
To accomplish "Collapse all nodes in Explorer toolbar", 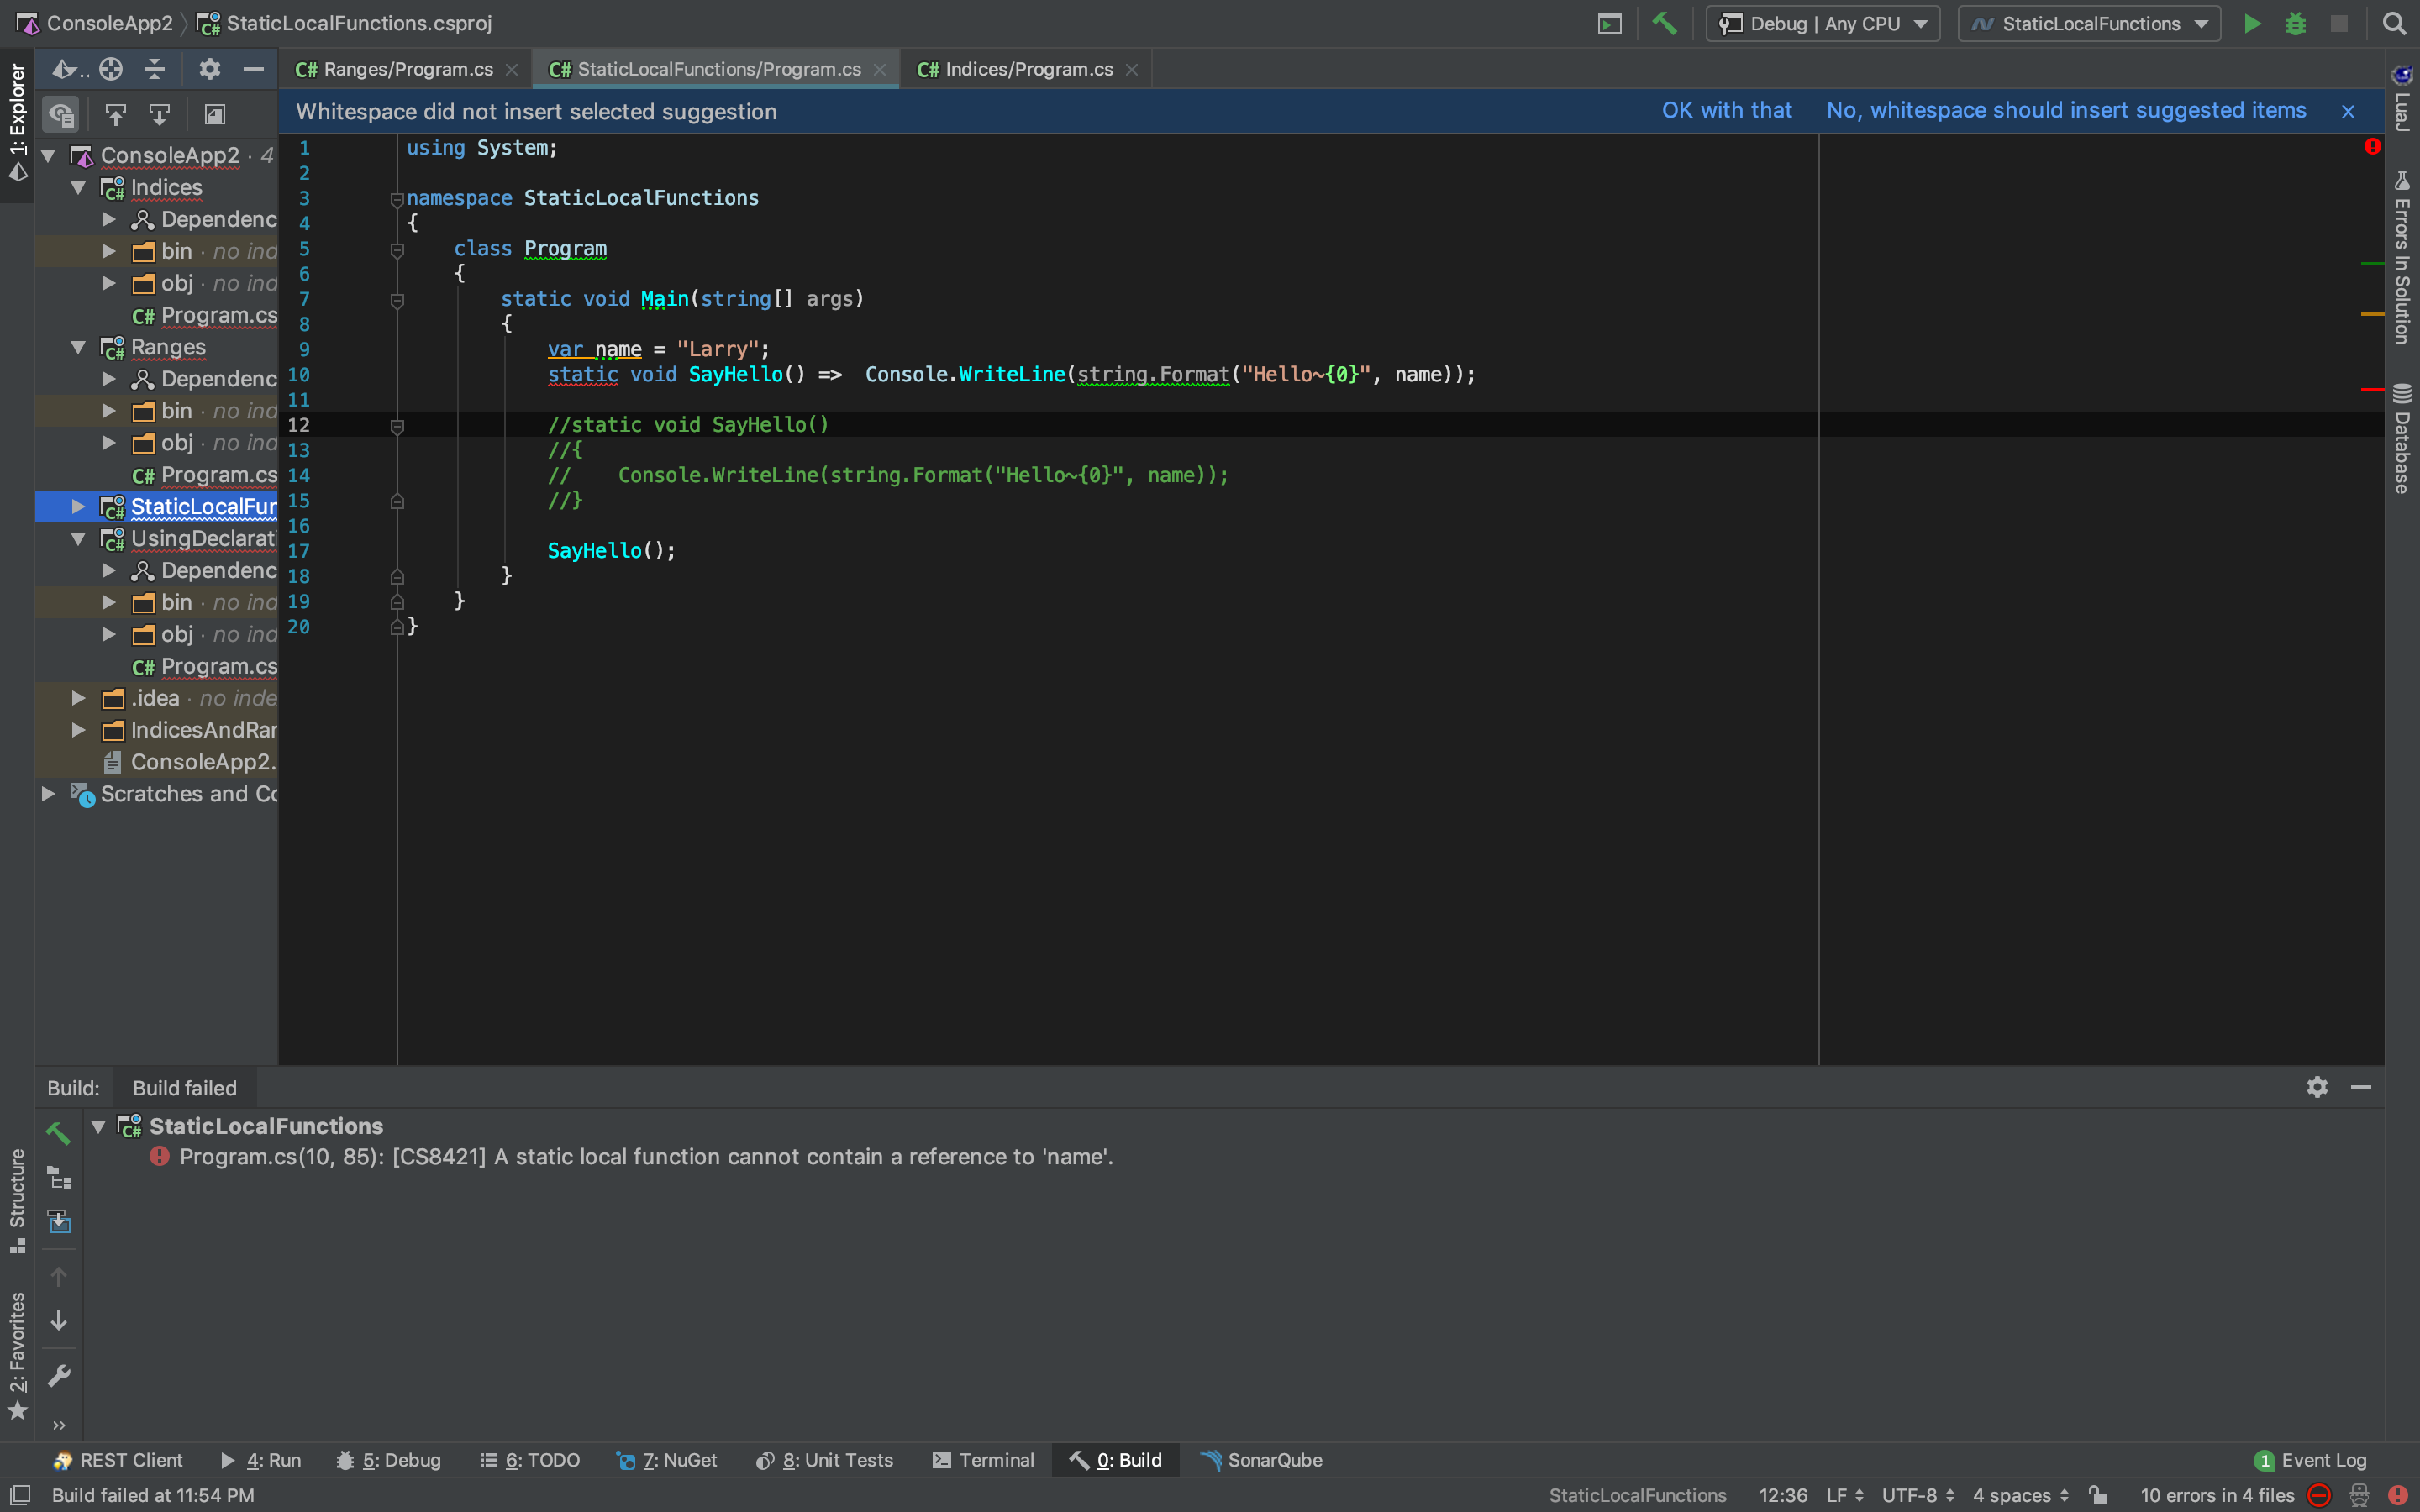I will [154, 69].
